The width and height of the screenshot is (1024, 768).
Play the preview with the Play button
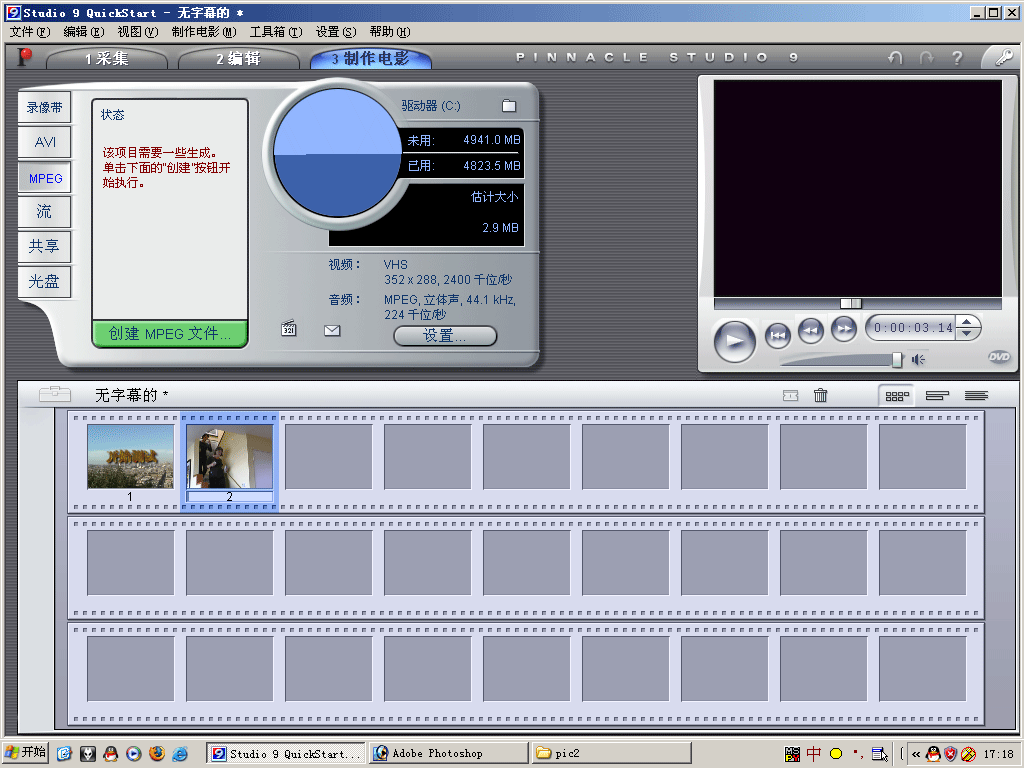point(735,341)
